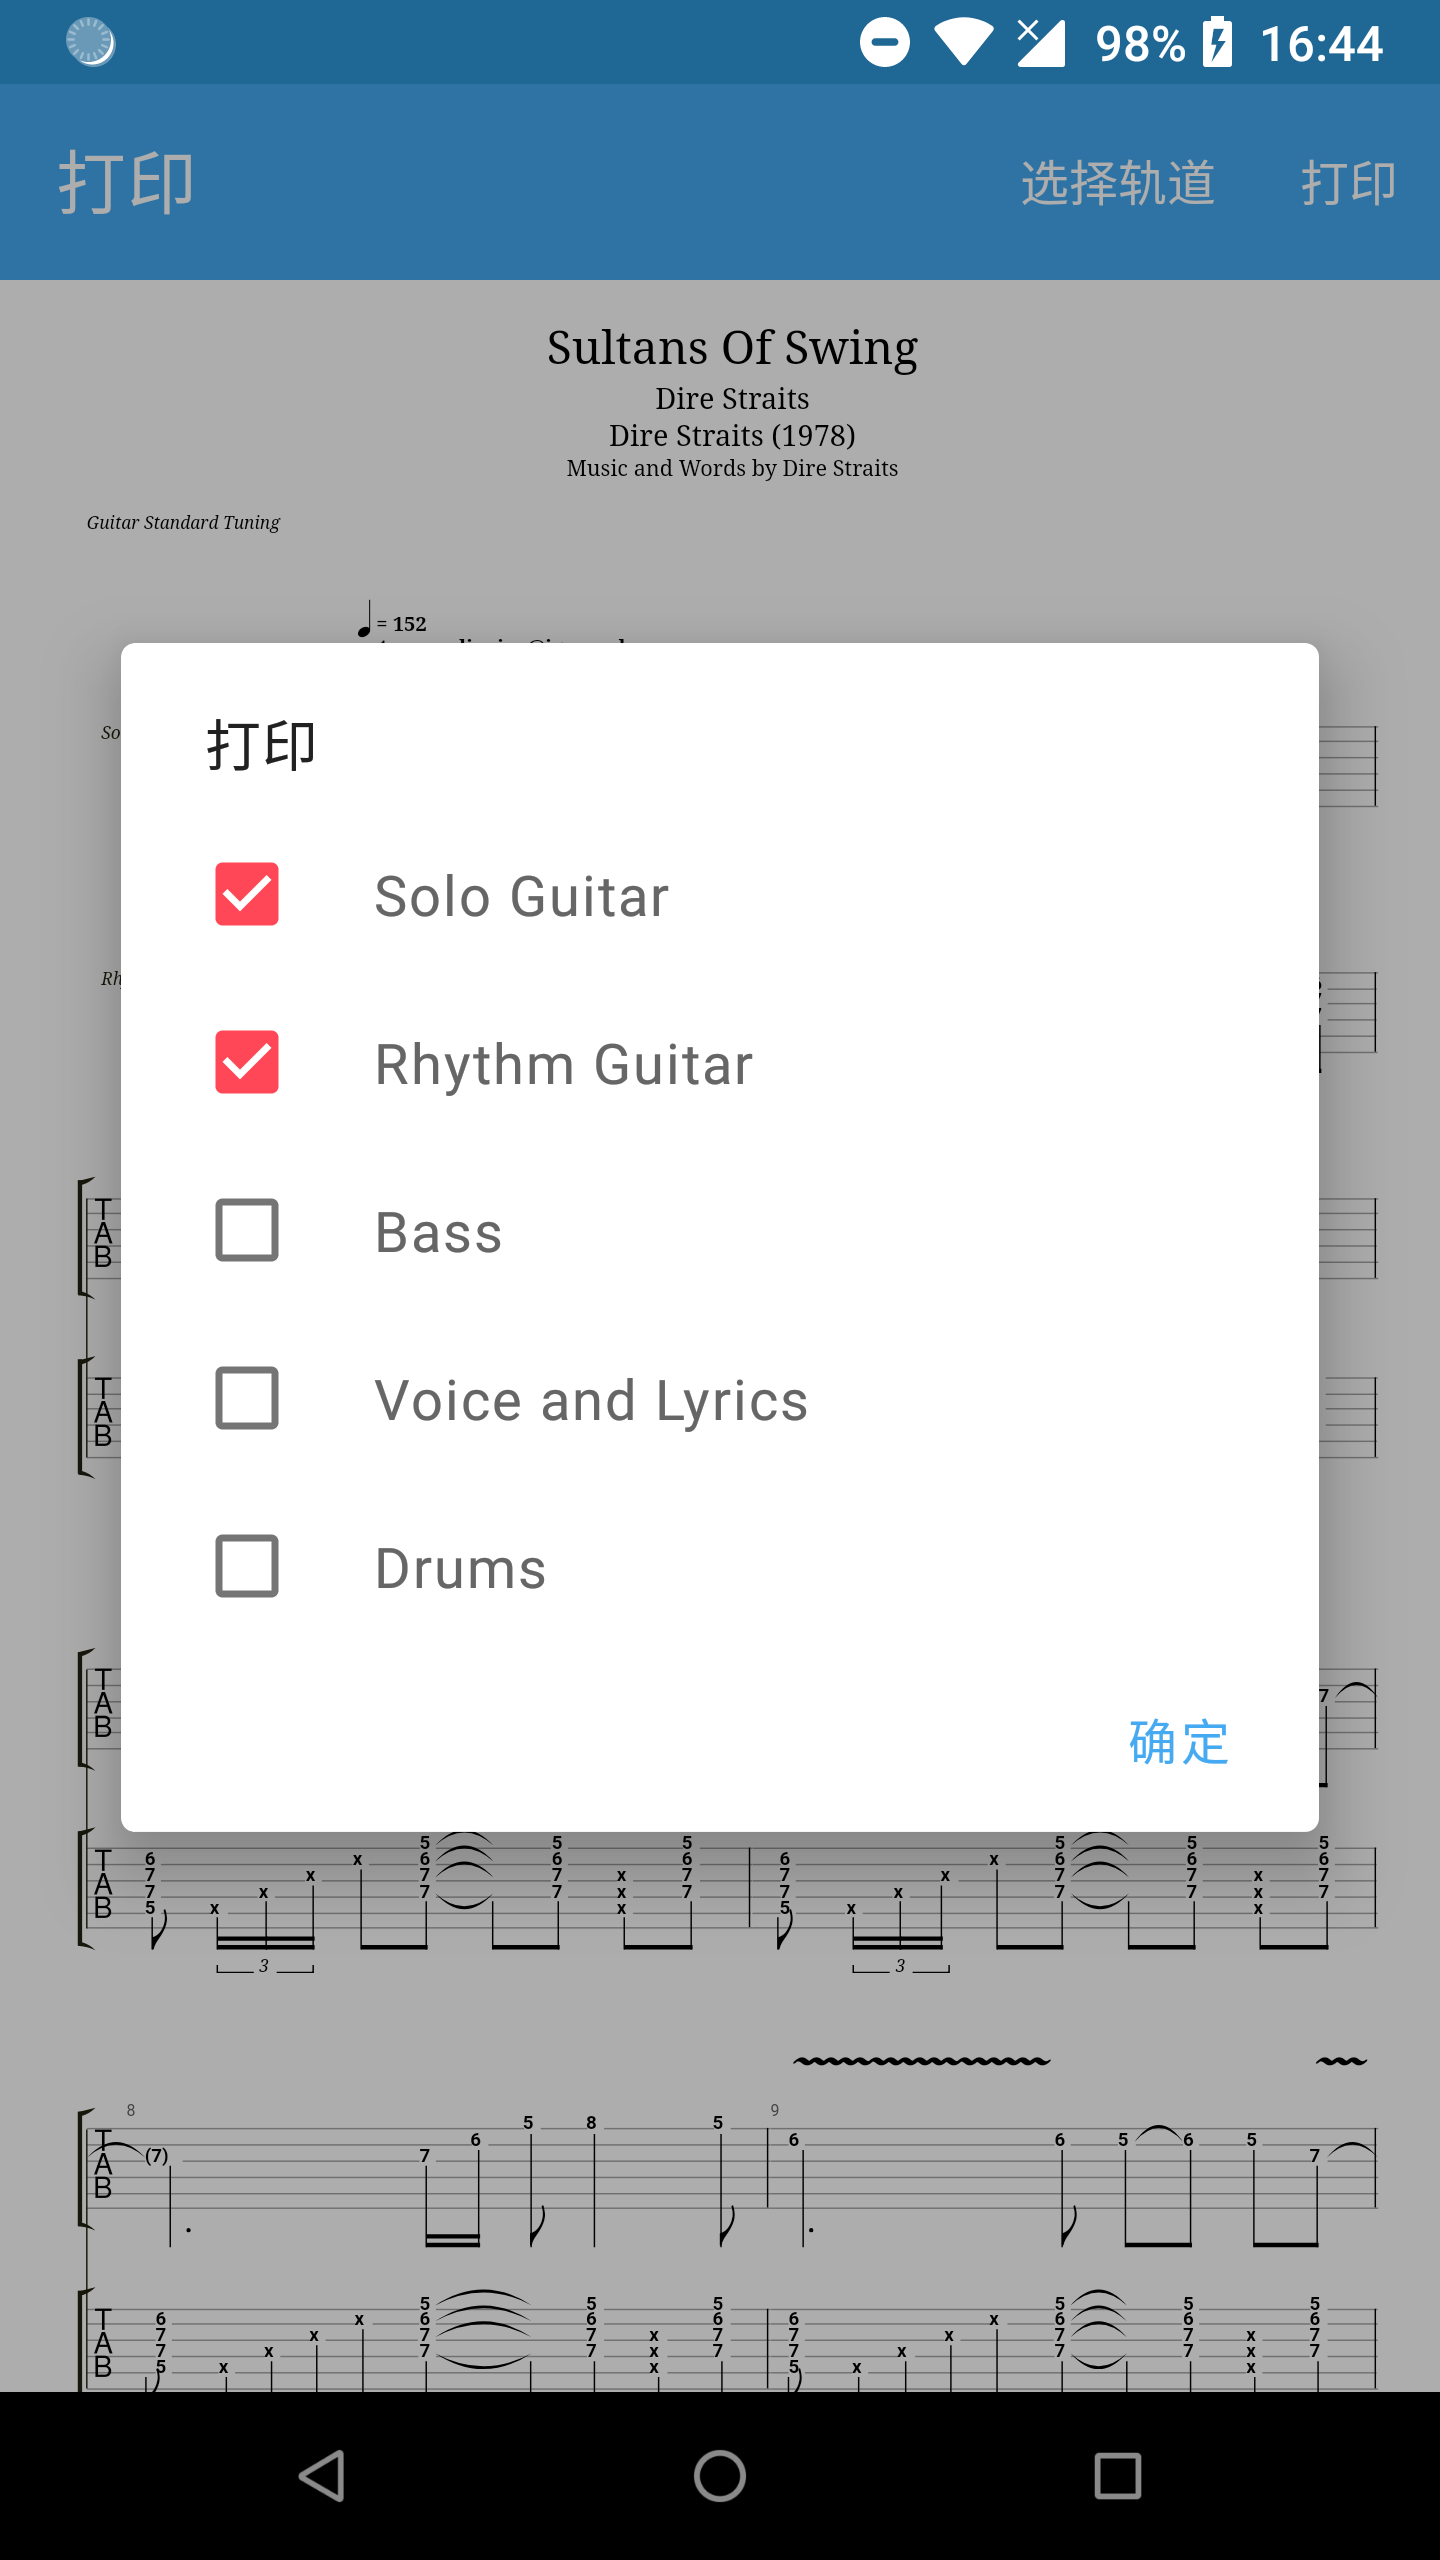
Task: Tap the 打印 action in the top bar
Action: click(x=1347, y=183)
